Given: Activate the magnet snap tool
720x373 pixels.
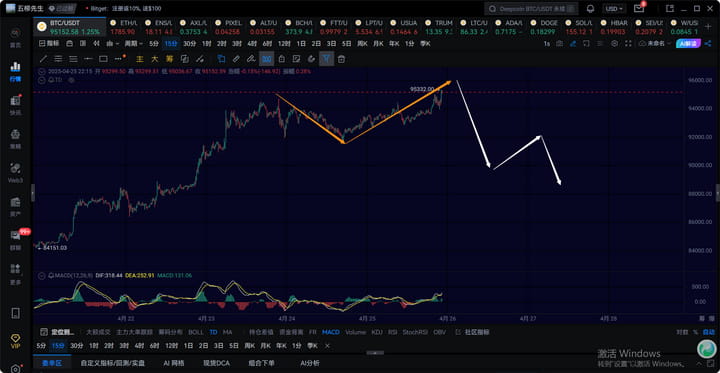Looking at the screenshot, I should pyautogui.click(x=311, y=59).
